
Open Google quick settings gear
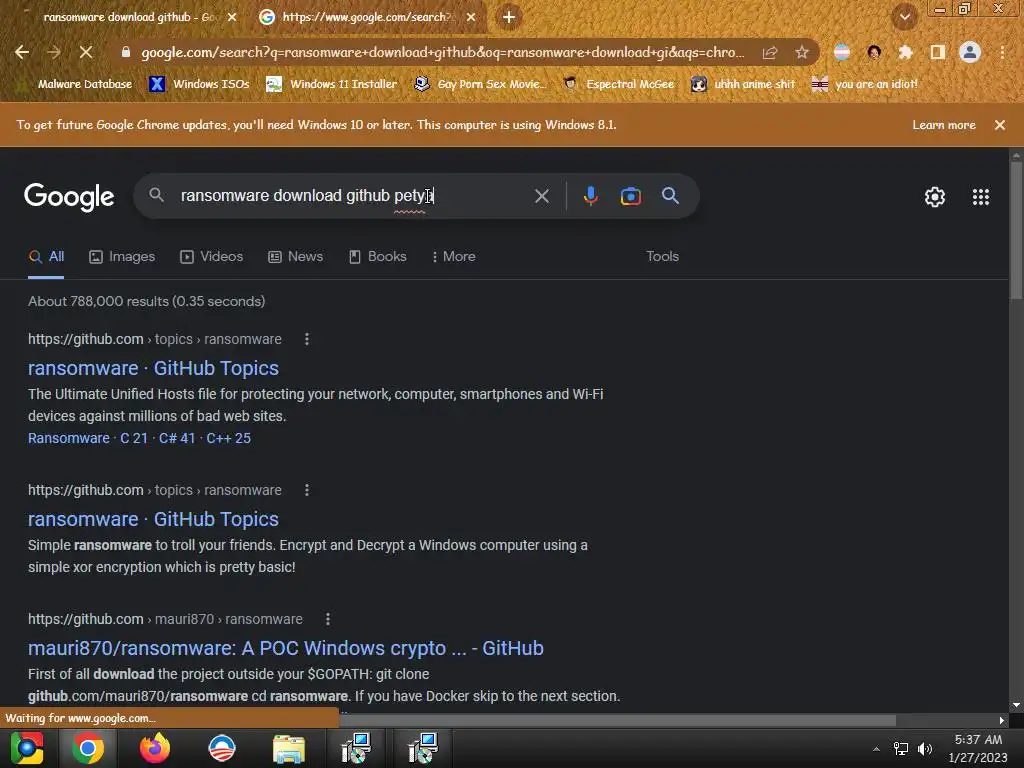tap(935, 197)
